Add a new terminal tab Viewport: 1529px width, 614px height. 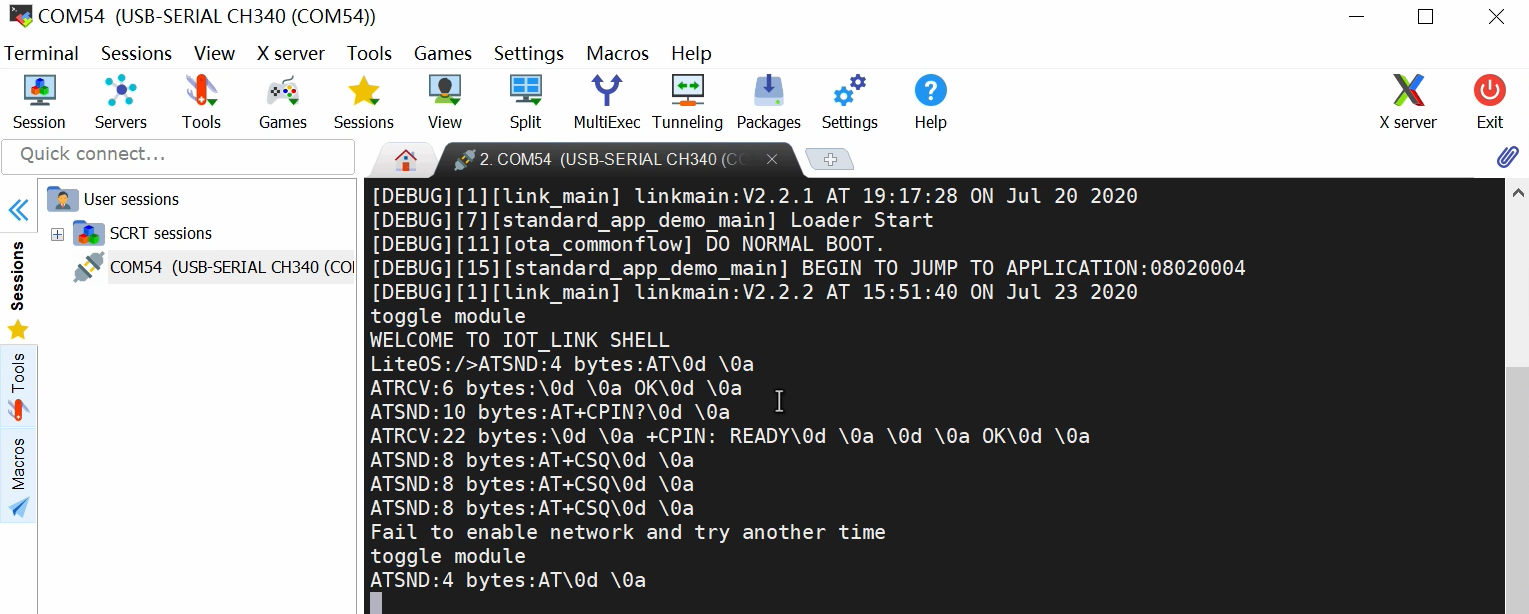tap(829, 159)
